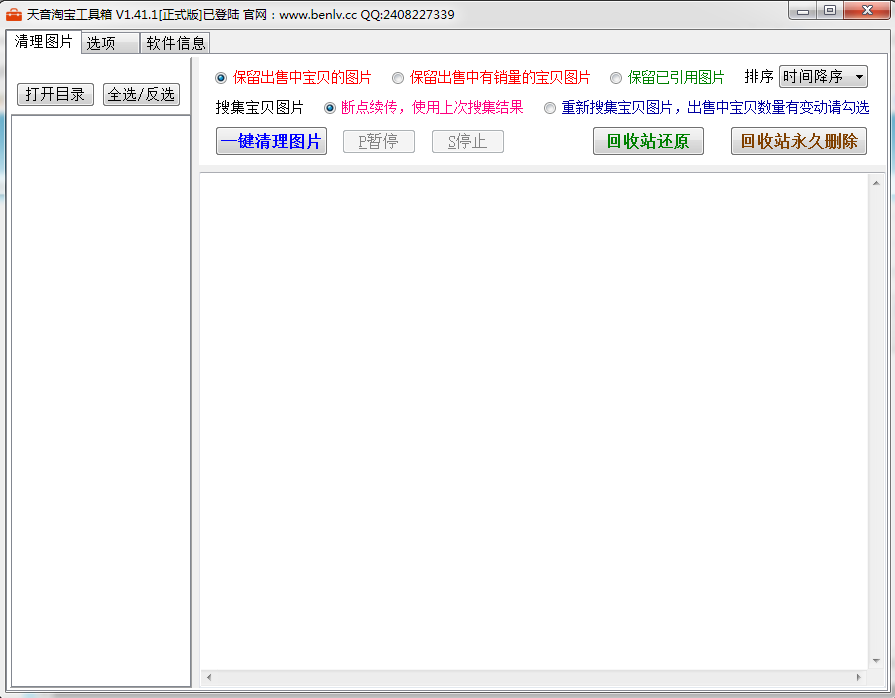Click the up arrow of the vertical scrollbar
Image resolution: width=895 pixels, height=698 pixels.
click(876, 183)
